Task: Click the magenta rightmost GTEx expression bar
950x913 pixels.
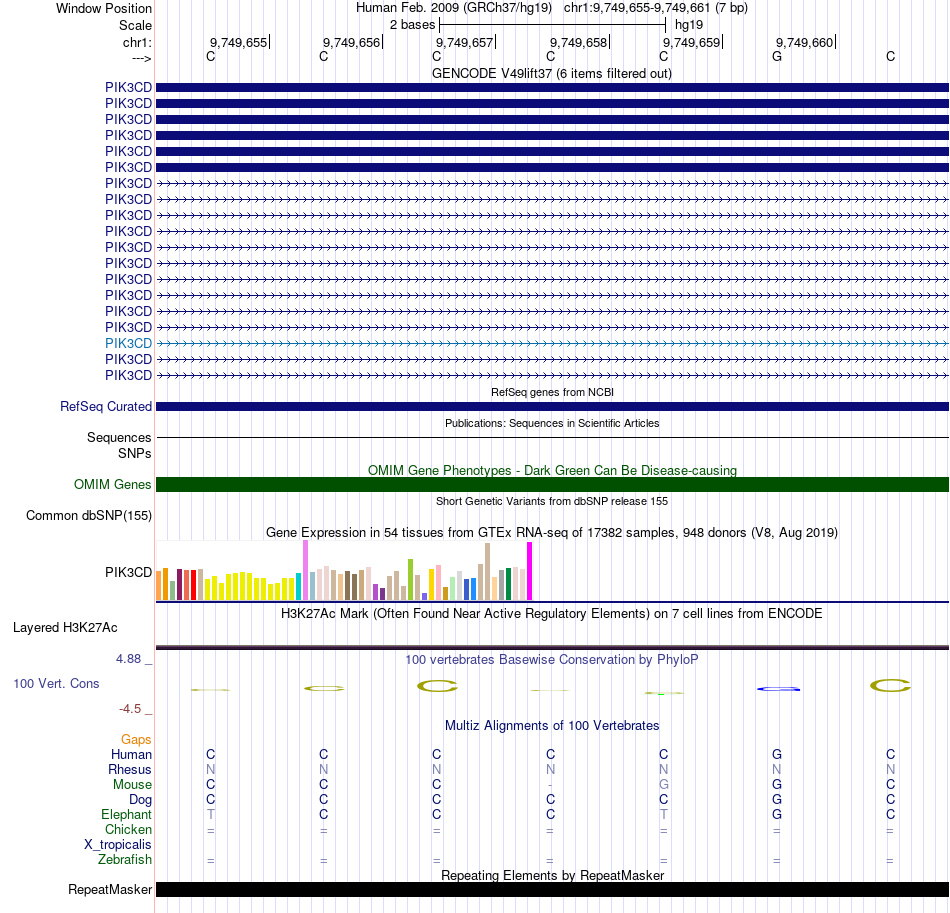Action: 530,571
